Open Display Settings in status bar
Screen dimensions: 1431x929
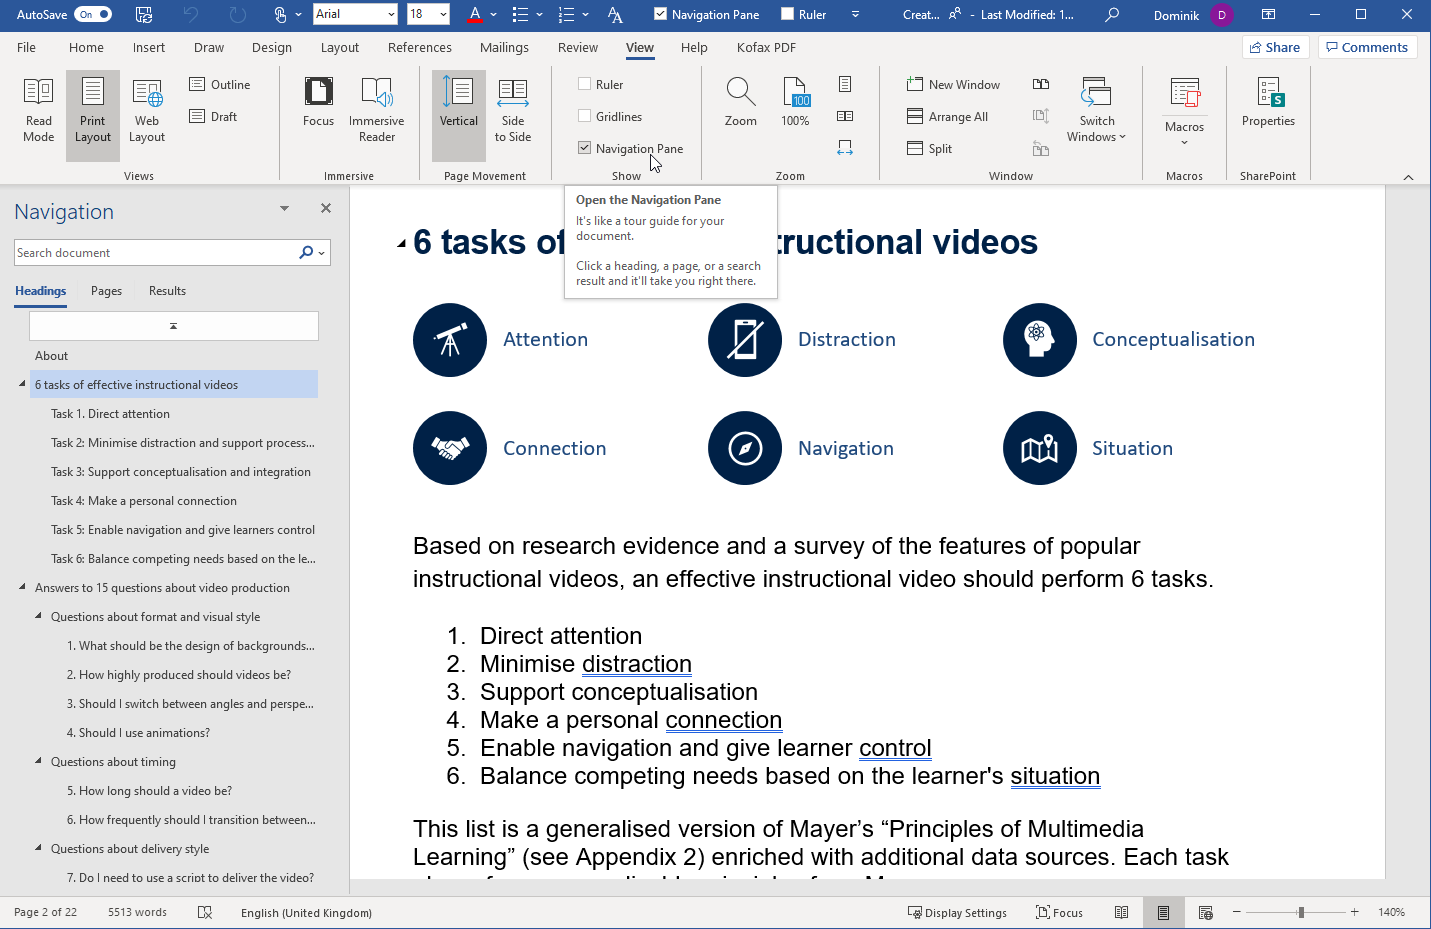(x=957, y=913)
